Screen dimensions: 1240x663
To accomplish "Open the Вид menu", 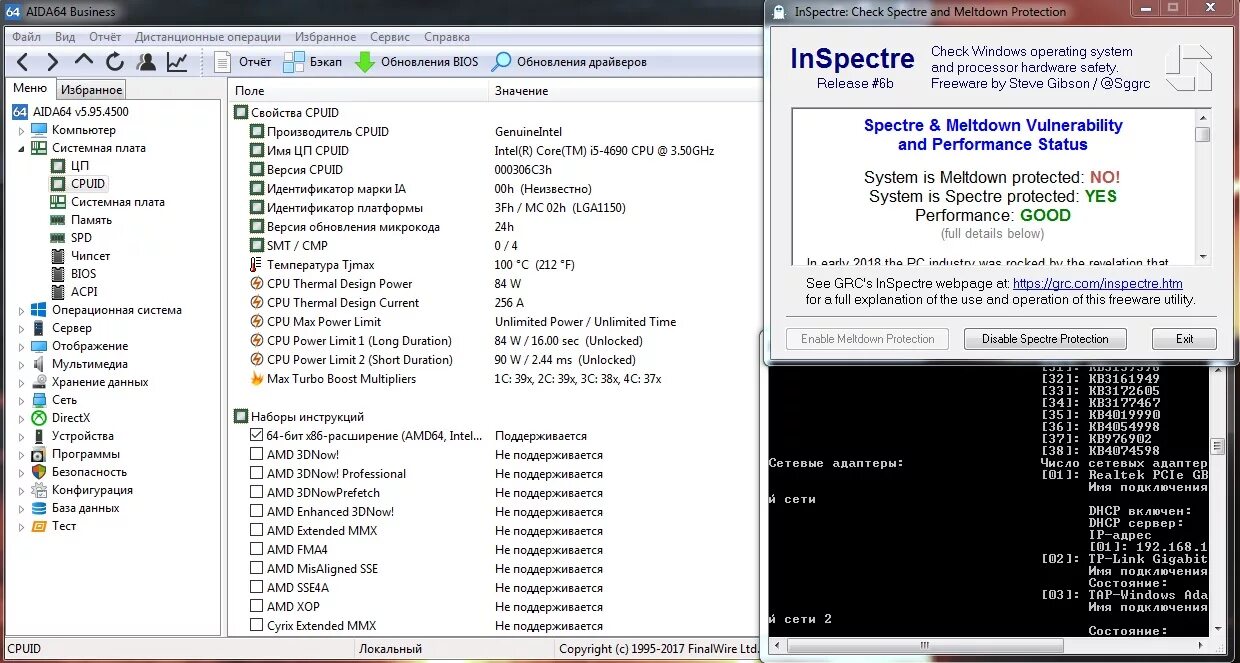I will click(x=65, y=37).
